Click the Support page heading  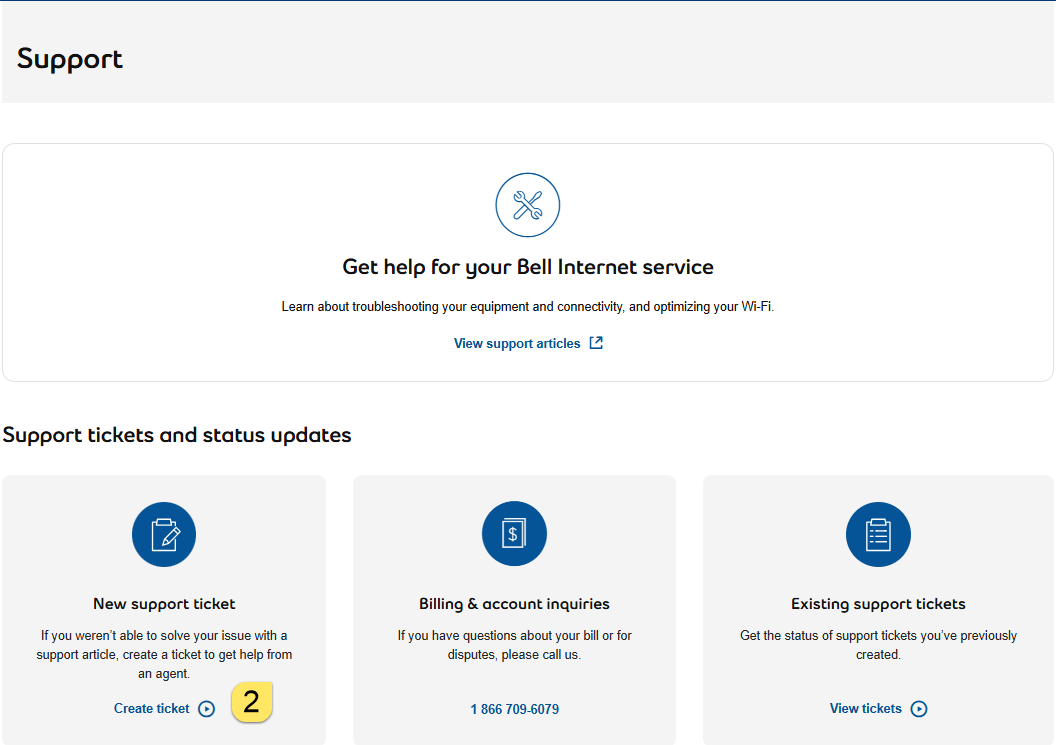click(x=70, y=59)
